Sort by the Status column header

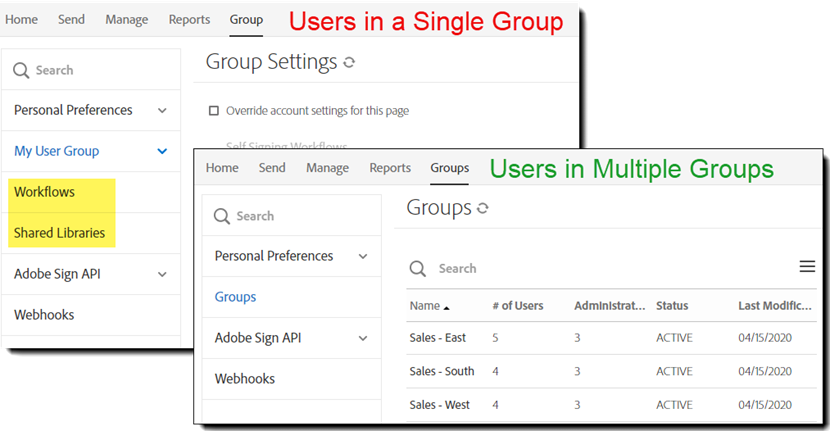coord(672,306)
